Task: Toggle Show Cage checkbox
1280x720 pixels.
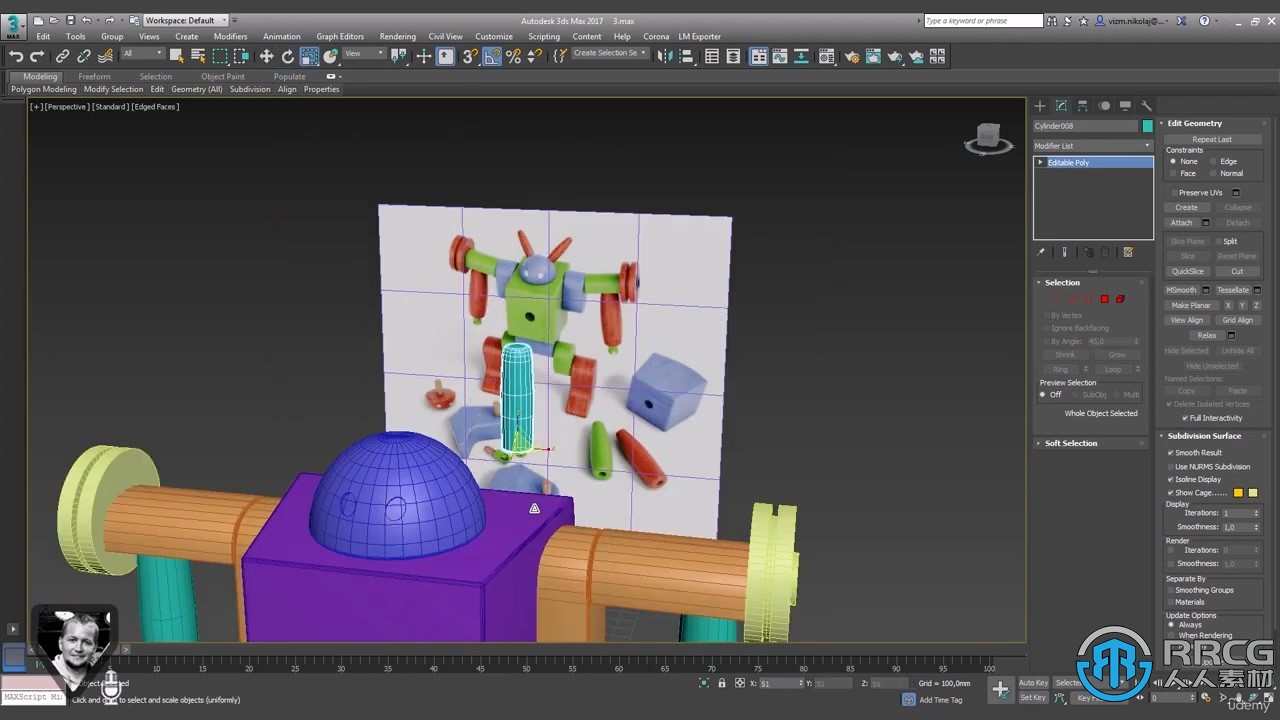Action: pos(1171,492)
